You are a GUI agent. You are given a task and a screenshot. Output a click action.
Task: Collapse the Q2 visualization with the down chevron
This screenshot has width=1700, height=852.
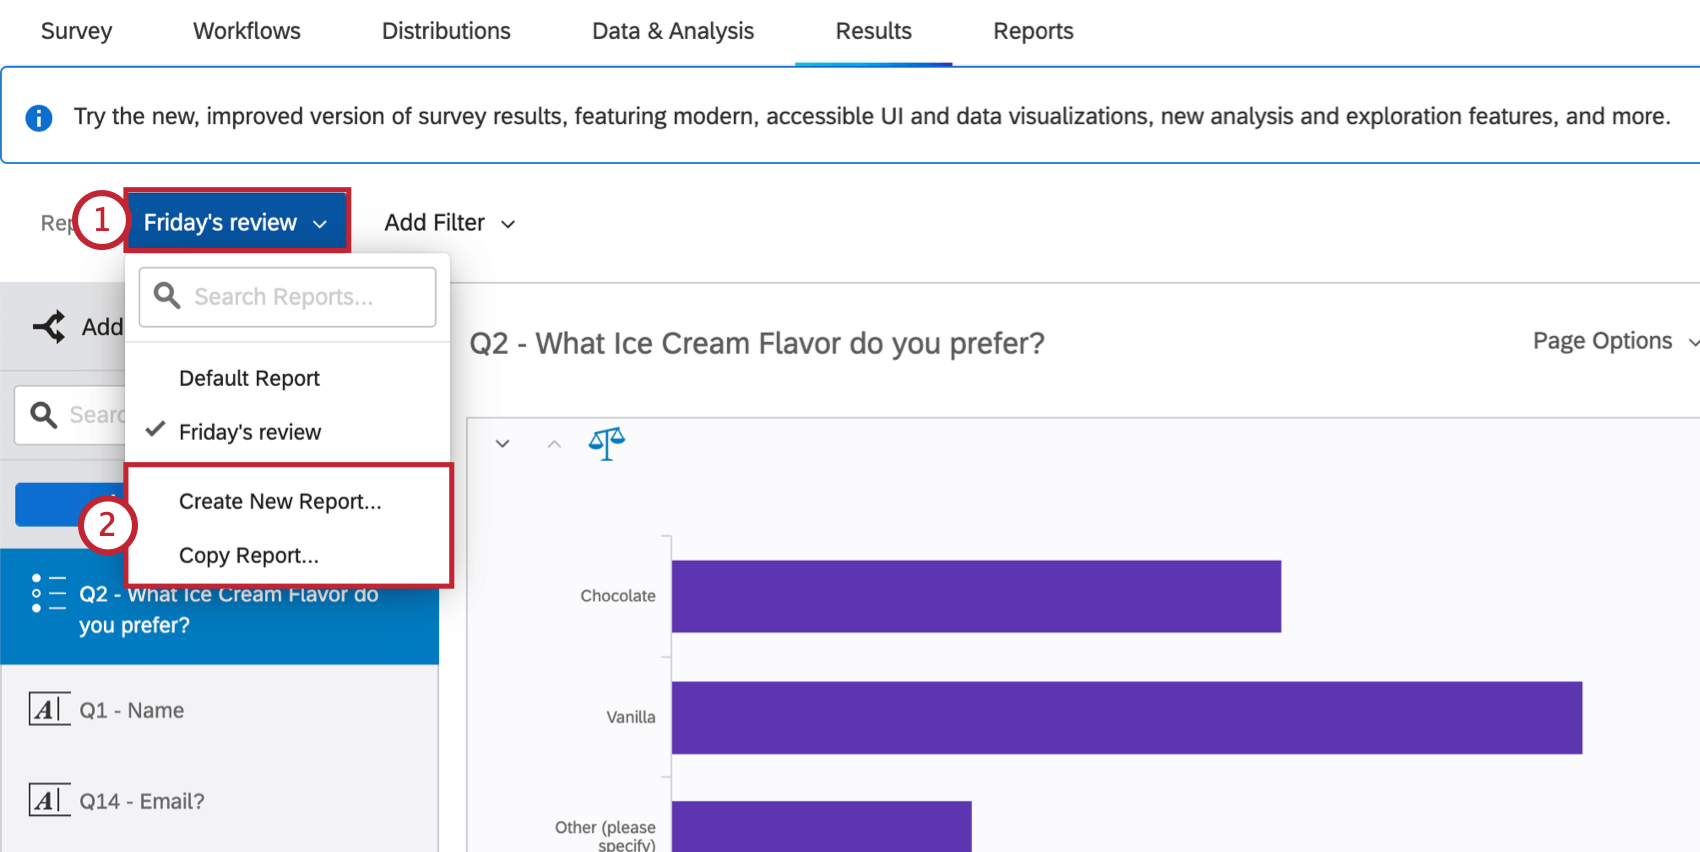pos(502,443)
